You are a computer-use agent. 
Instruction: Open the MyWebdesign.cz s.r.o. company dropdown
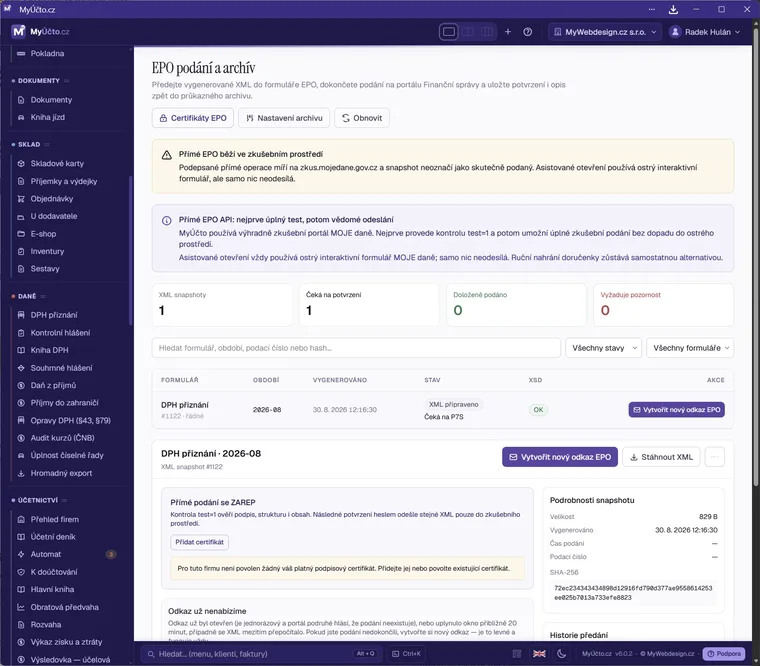point(605,32)
